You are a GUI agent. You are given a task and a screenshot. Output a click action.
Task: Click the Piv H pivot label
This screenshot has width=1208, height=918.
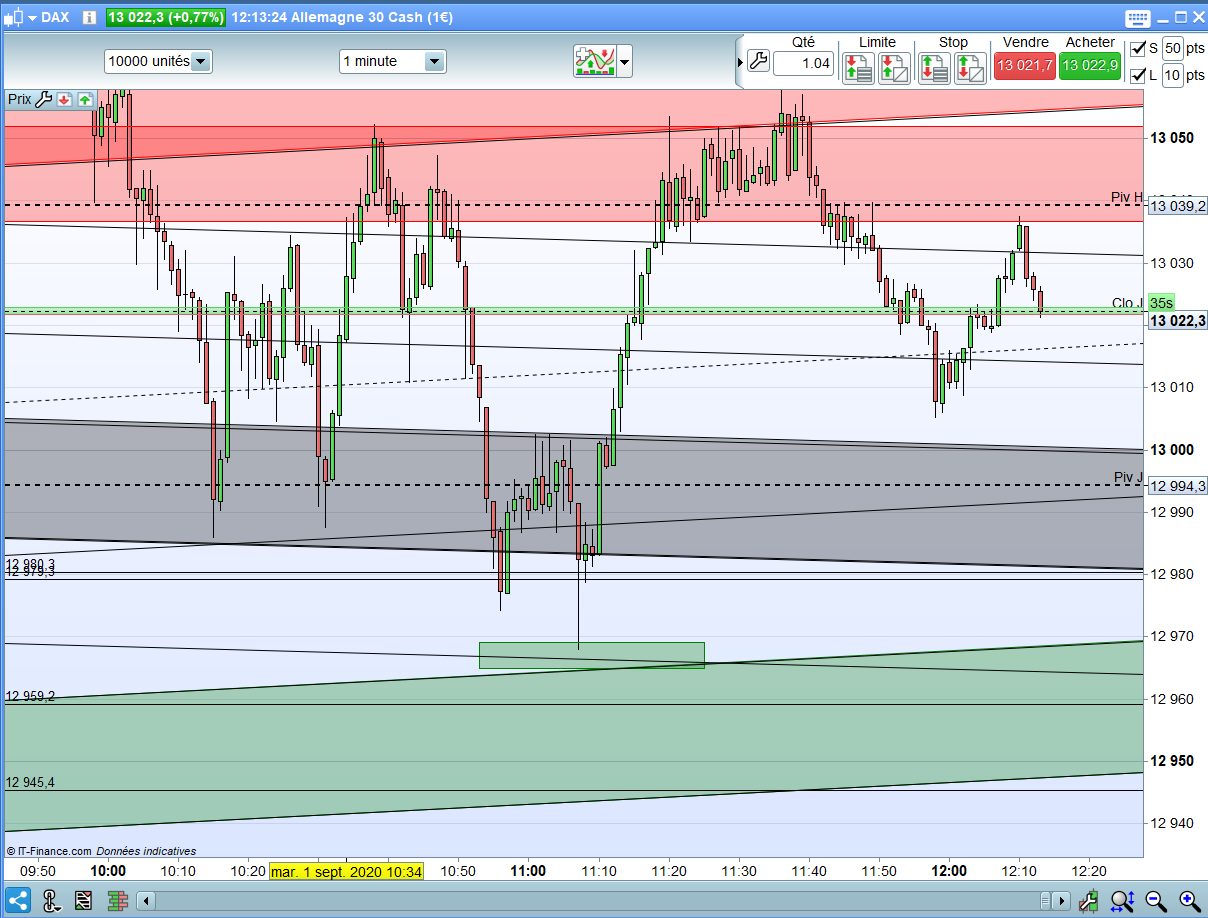[1127, 197]
